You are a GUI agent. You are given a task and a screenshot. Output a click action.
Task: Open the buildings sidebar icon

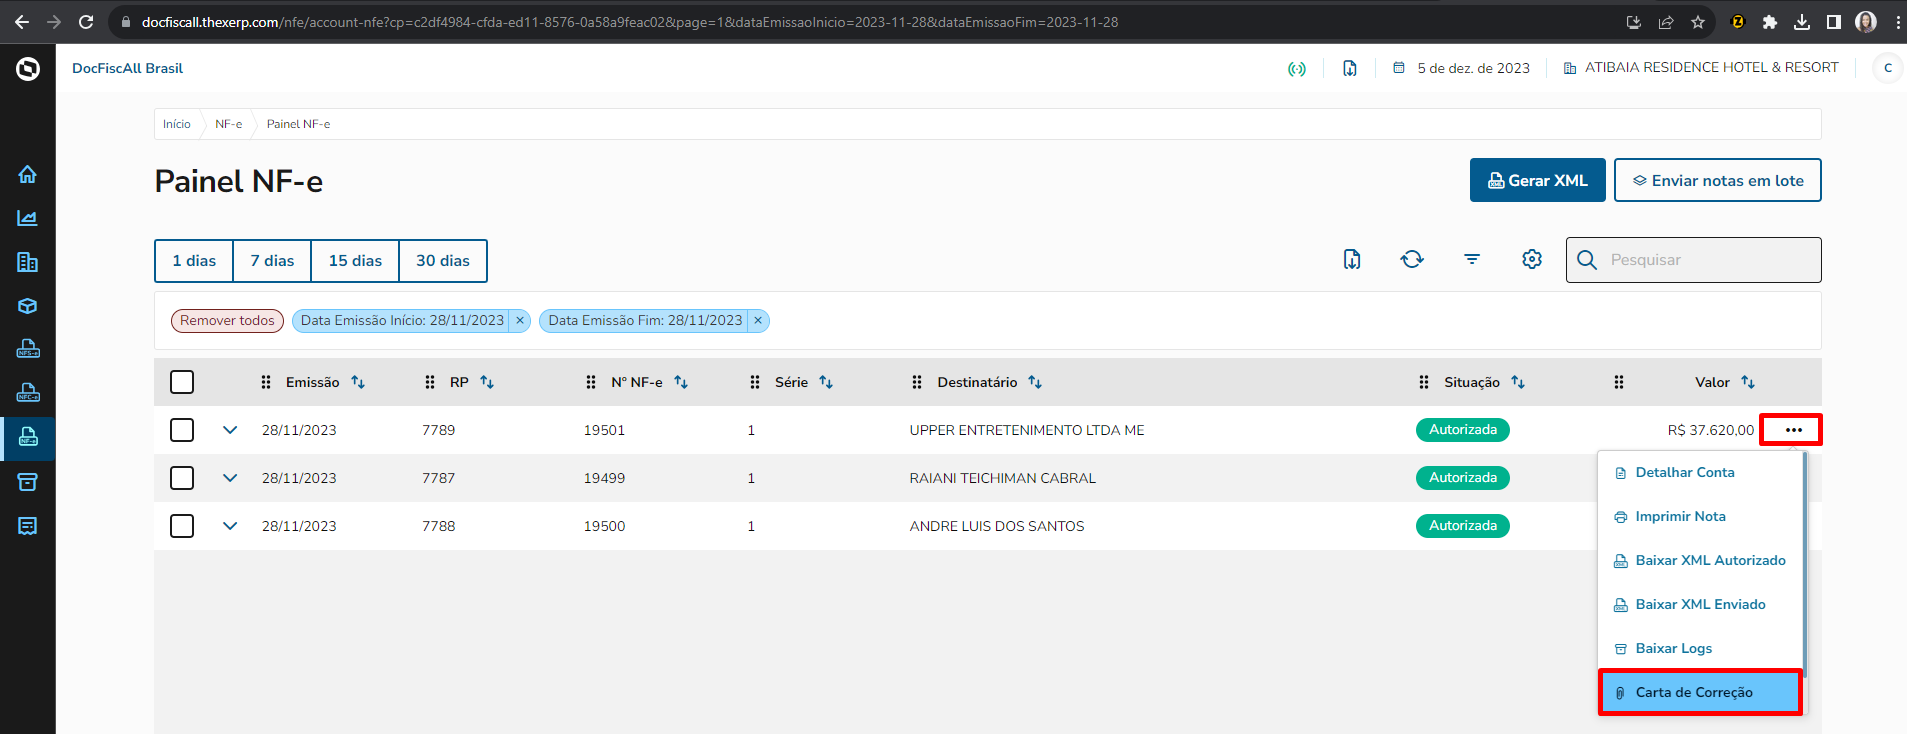coord(27,262)
